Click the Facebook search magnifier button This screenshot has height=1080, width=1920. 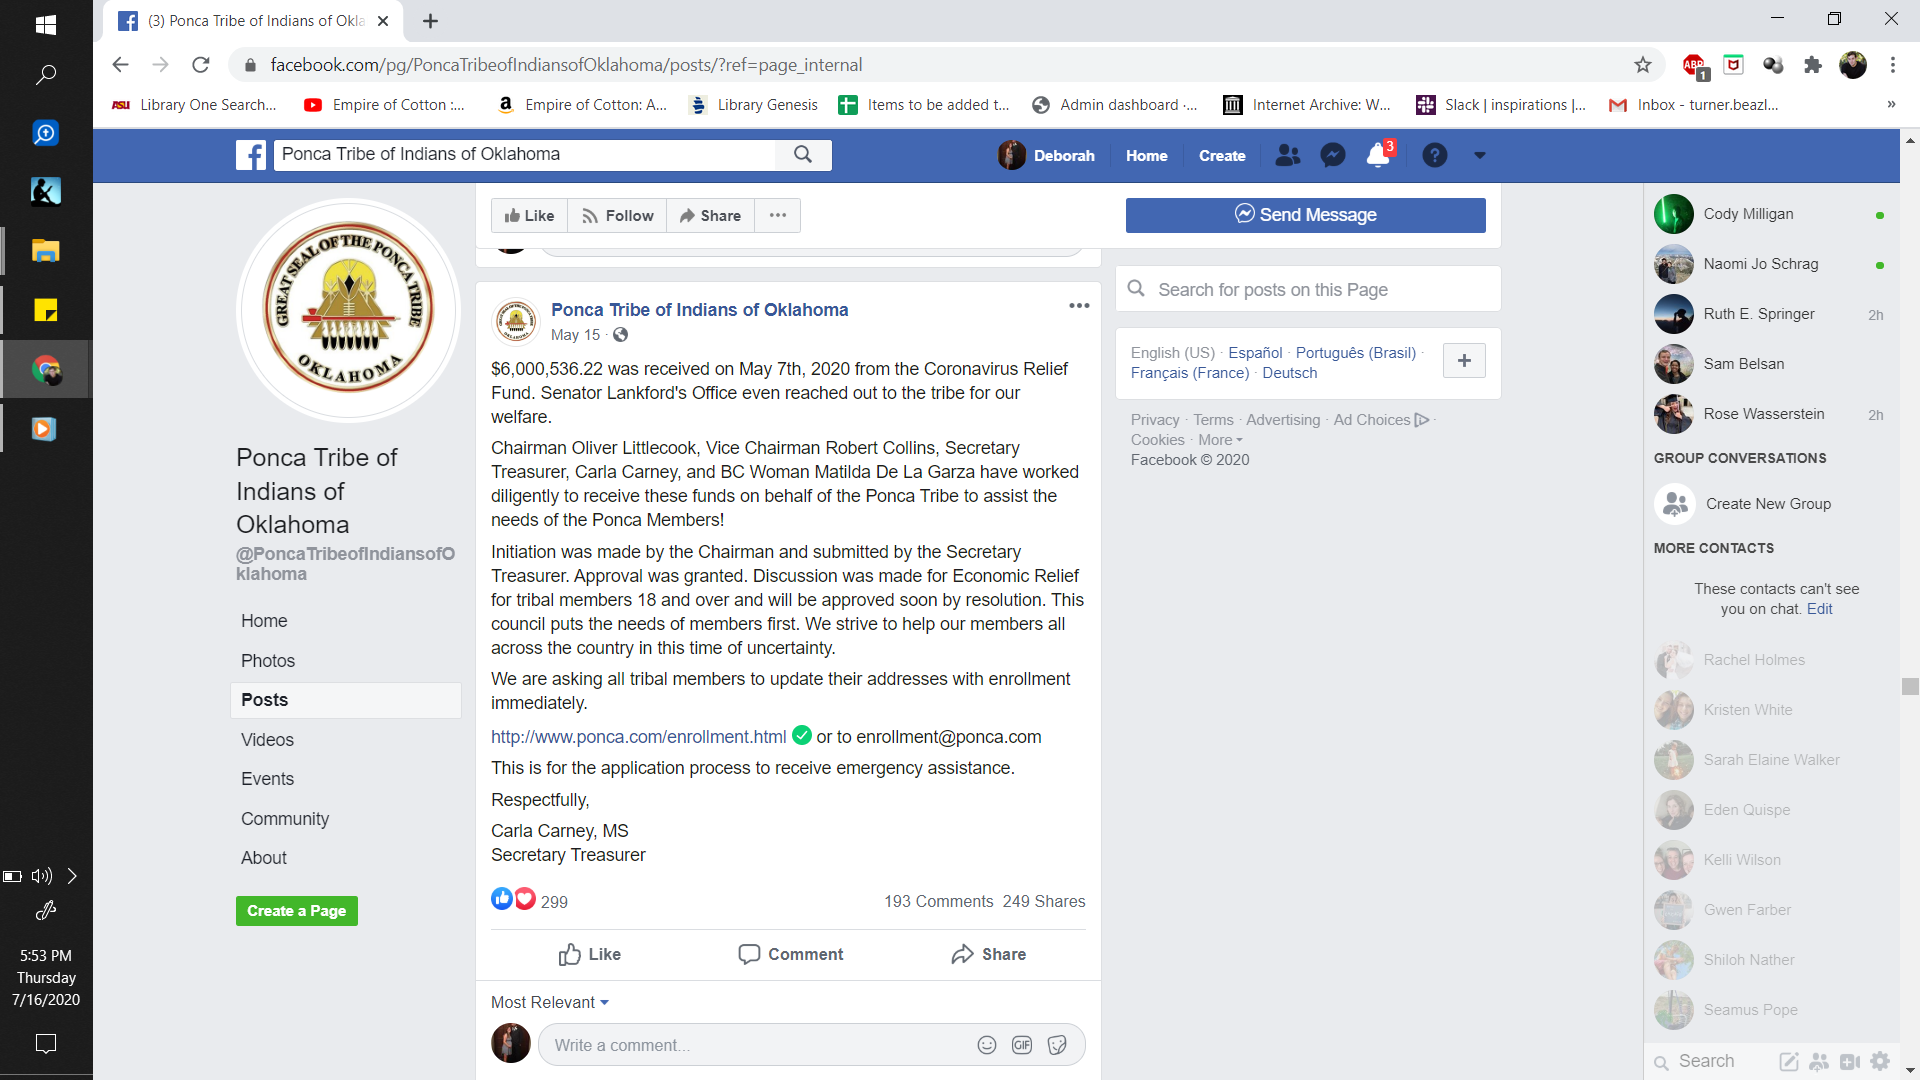[x=803, y=154]
